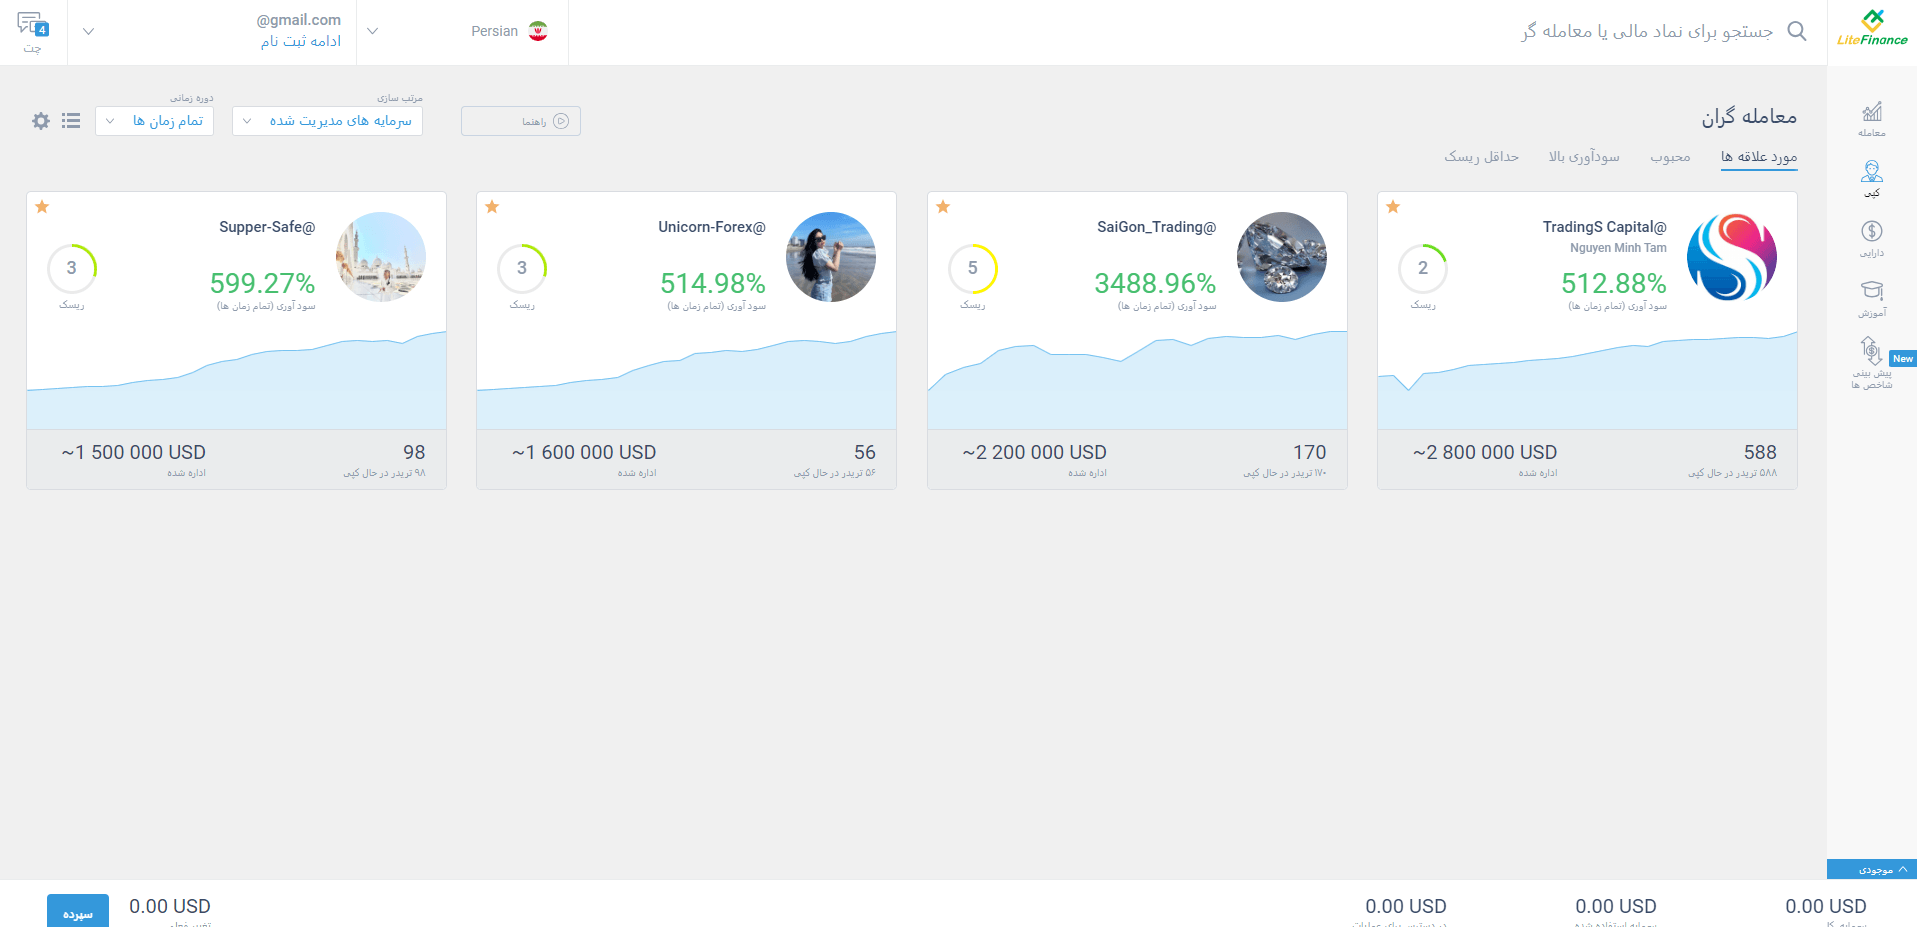Open SaiGon_Trading diamond avatar

[x=1282, y=257]
